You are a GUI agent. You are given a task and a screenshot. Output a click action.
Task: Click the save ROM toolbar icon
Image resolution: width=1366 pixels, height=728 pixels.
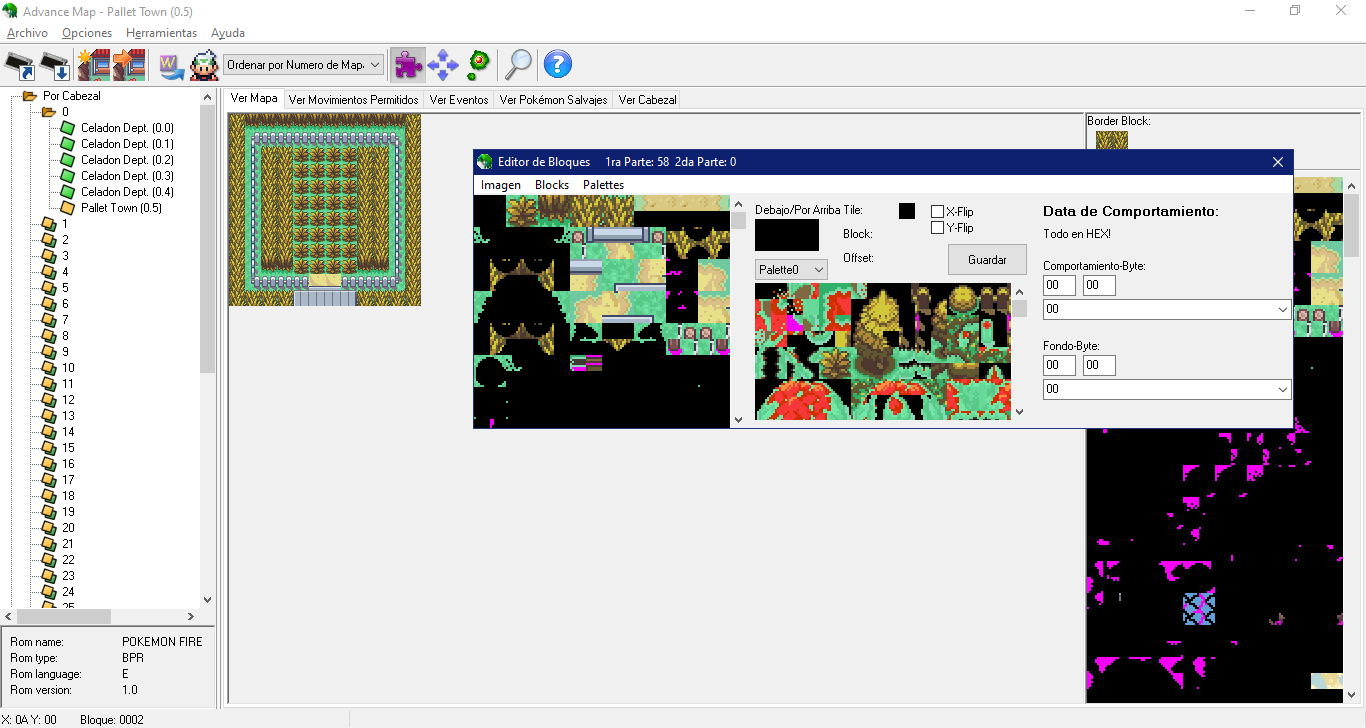click(x=54, y=65)
